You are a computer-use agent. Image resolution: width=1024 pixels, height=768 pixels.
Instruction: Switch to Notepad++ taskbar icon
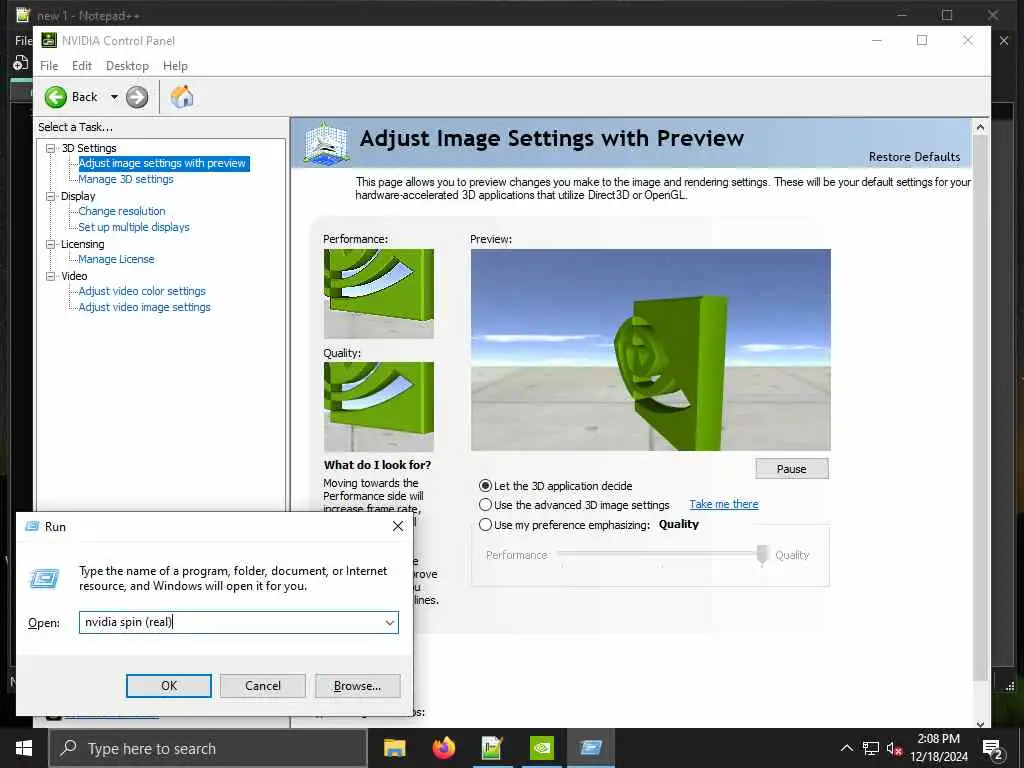(x=492, y=748)
